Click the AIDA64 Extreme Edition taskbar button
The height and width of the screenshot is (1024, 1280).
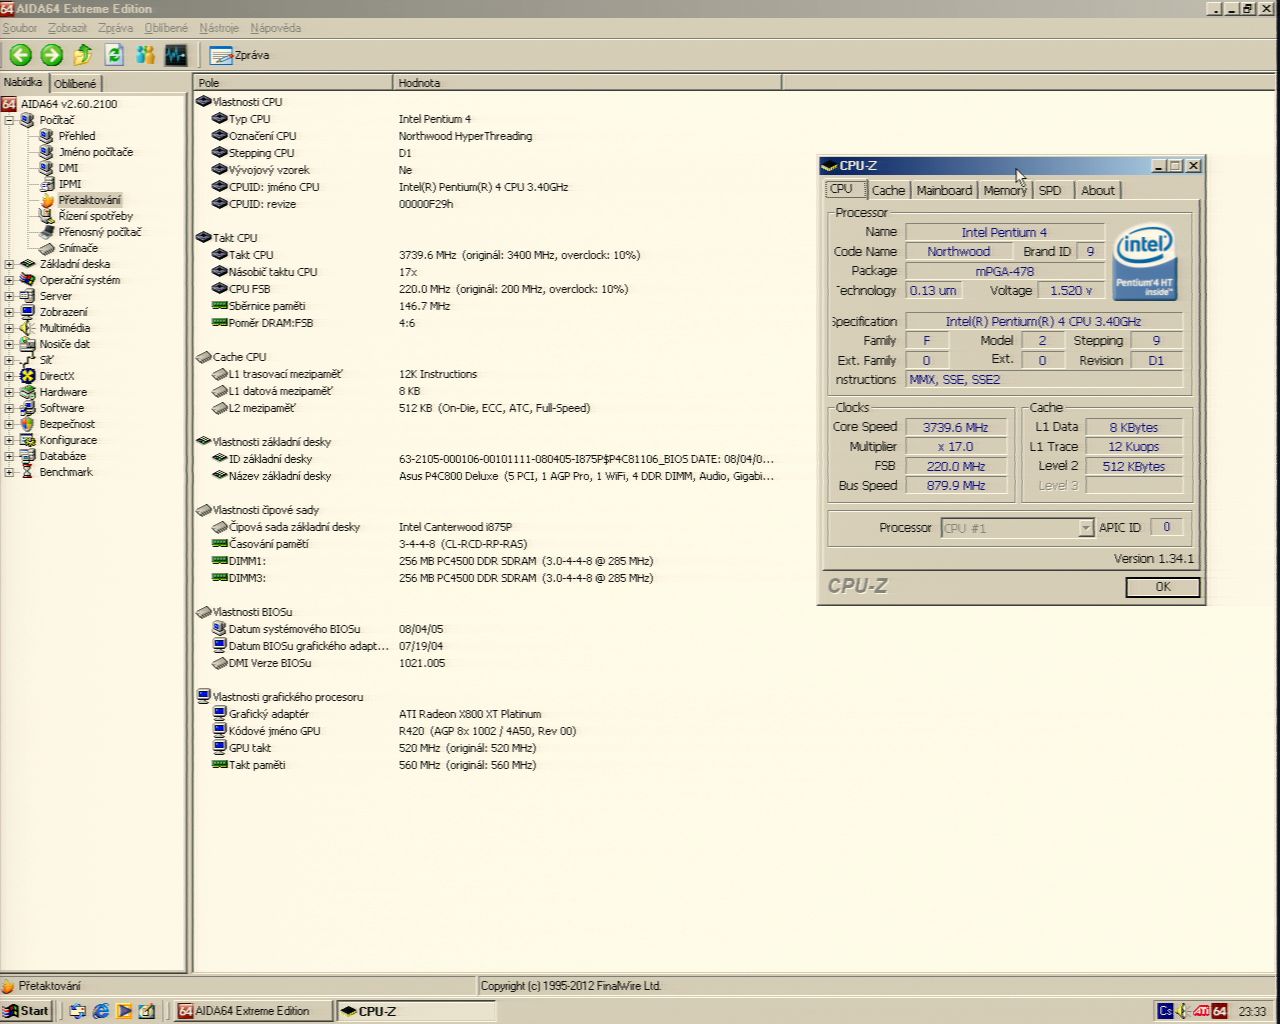tap(253, 1011)
